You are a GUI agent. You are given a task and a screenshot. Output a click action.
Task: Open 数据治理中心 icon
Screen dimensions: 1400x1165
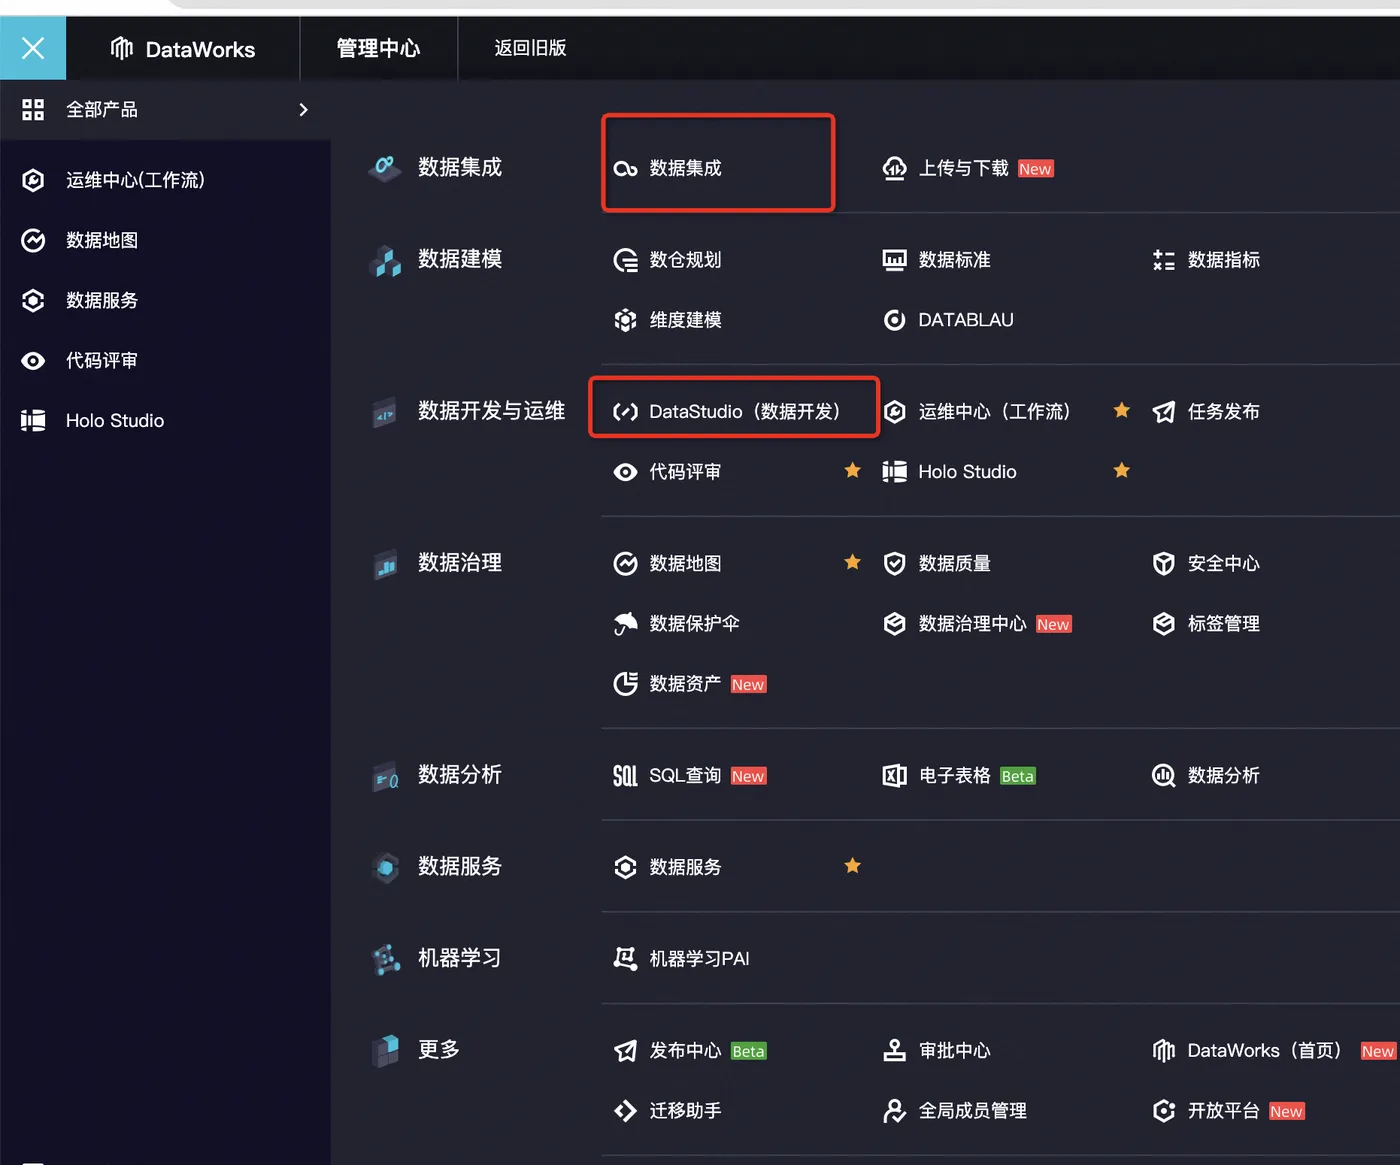[x=894, y=624]
